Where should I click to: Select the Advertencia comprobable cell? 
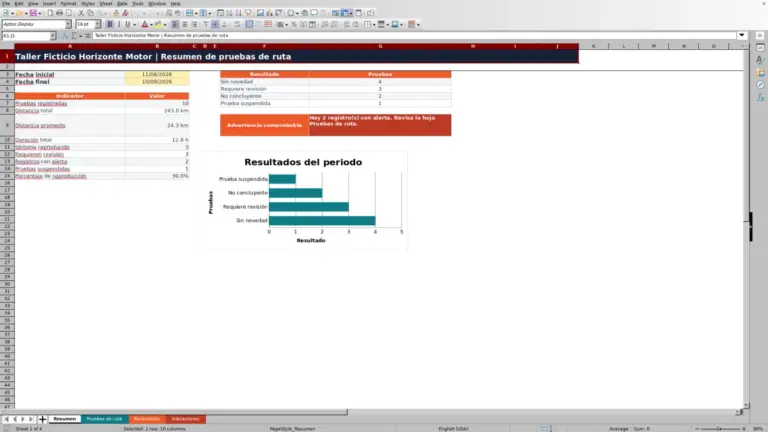(x=264, y=125)
